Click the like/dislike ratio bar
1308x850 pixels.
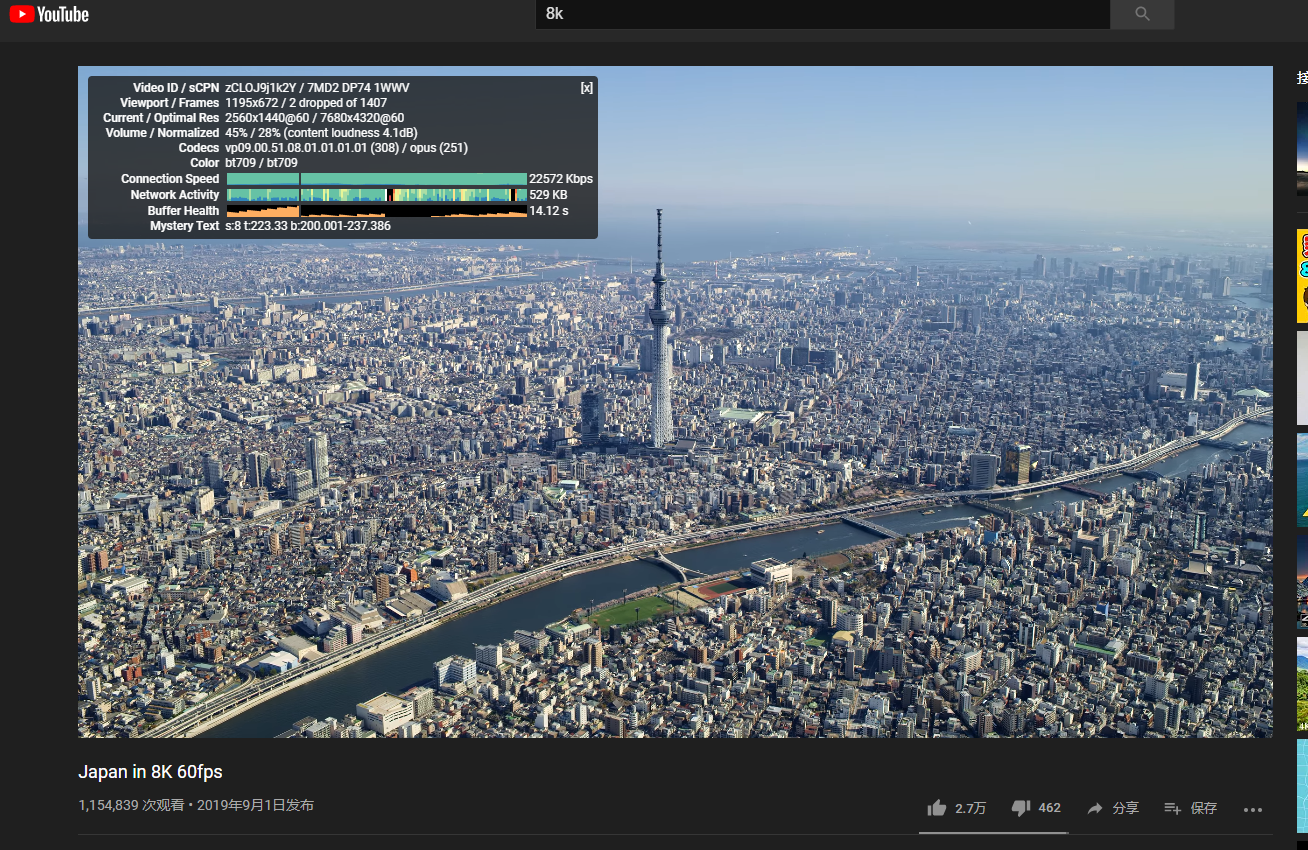993,832
